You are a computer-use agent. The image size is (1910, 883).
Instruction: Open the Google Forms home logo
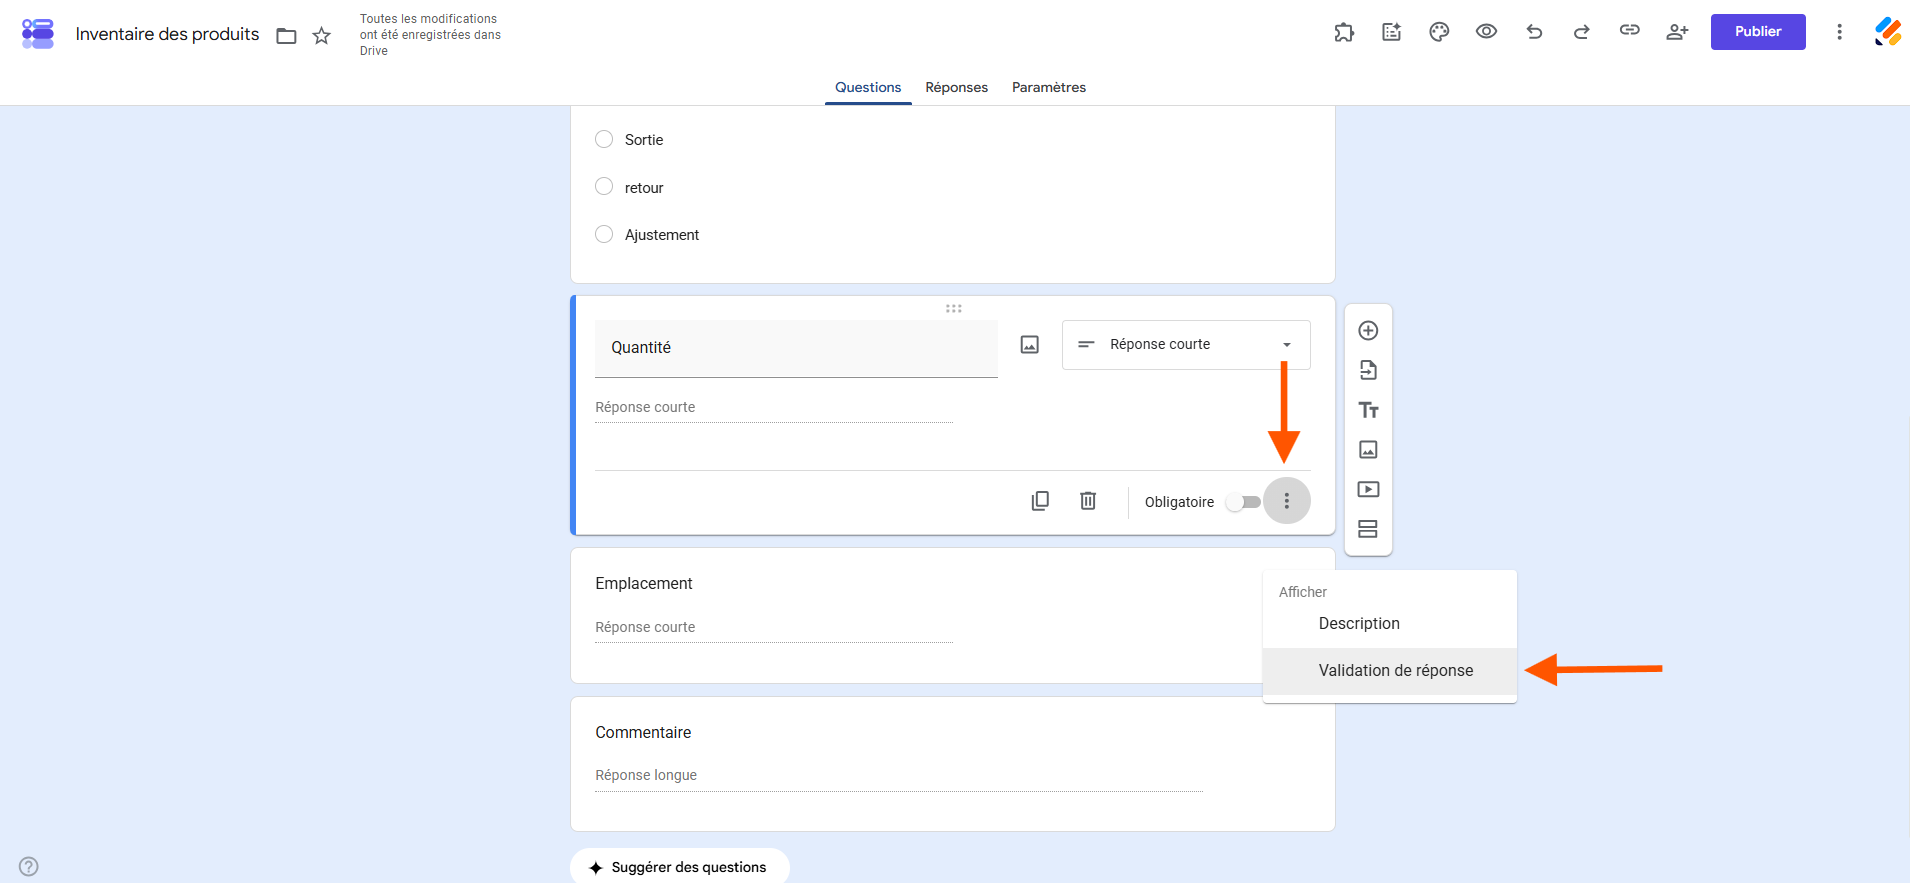[x=38, y=33]
